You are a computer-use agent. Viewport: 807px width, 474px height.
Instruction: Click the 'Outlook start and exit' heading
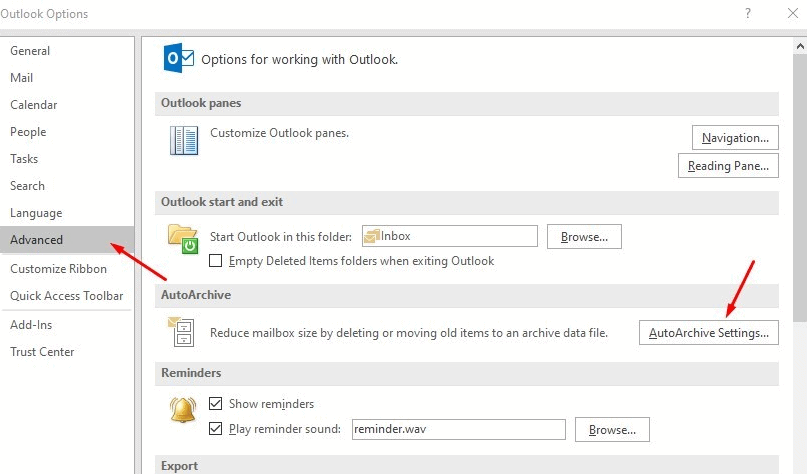tap(222, 202)
